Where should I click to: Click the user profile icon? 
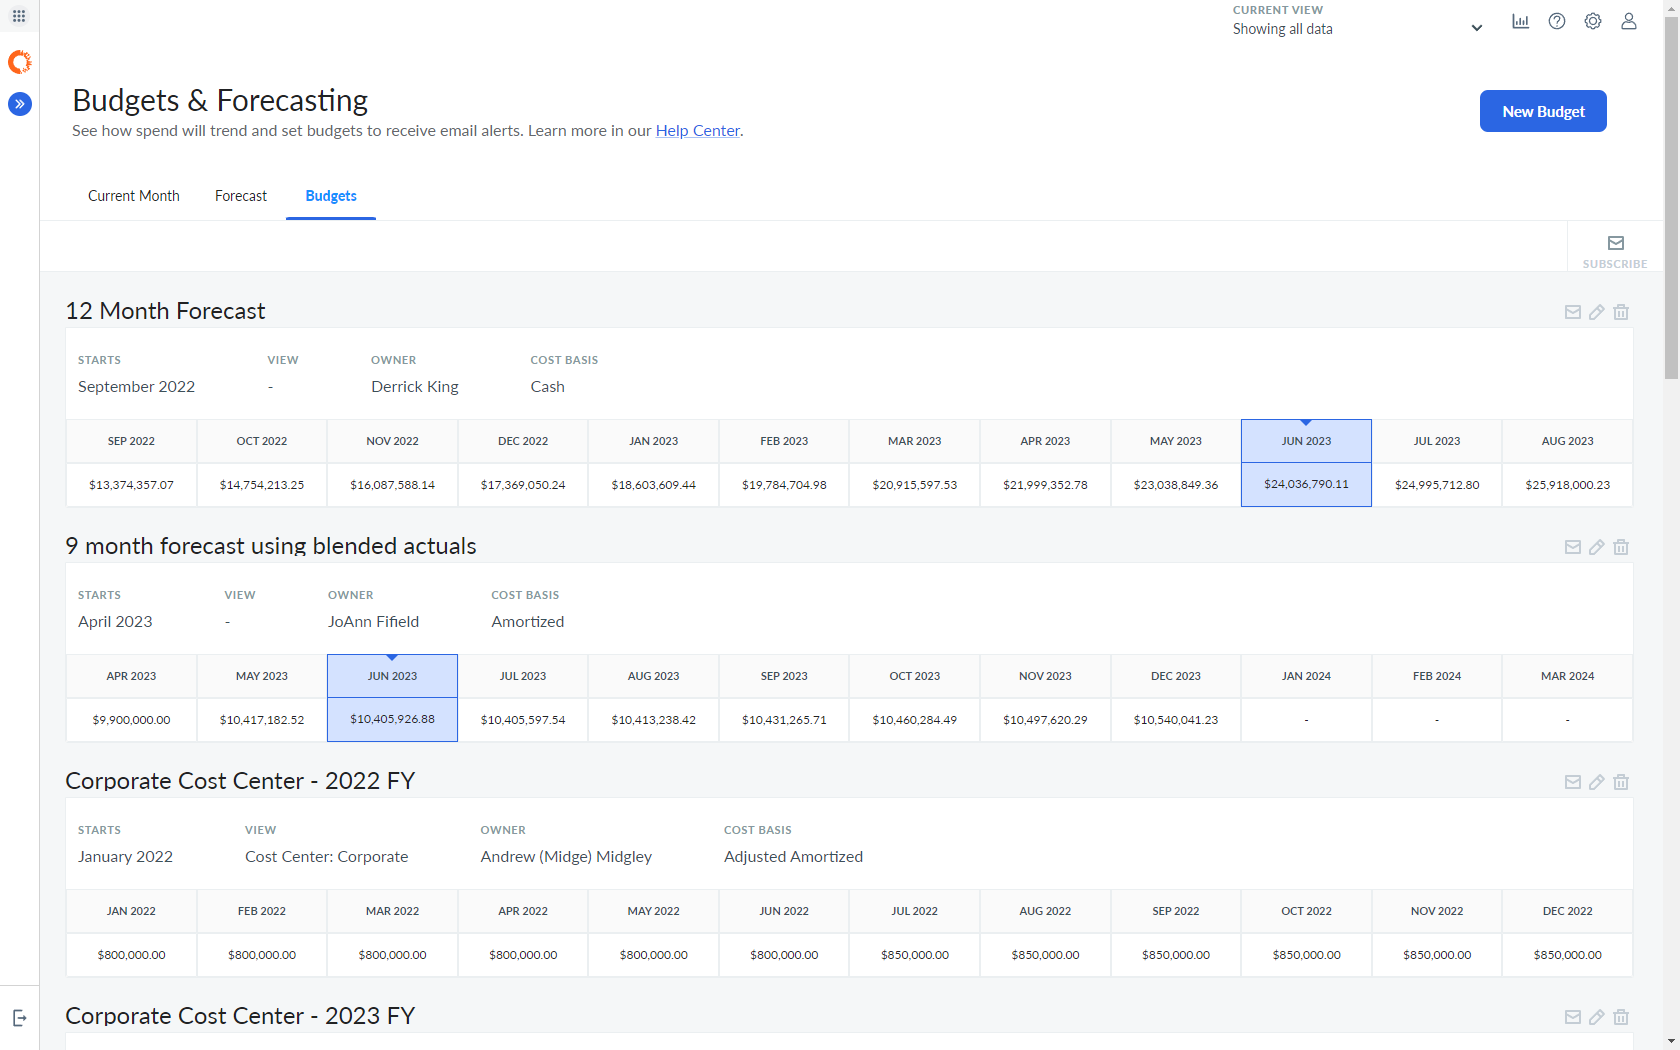[x=1628, y=21]
